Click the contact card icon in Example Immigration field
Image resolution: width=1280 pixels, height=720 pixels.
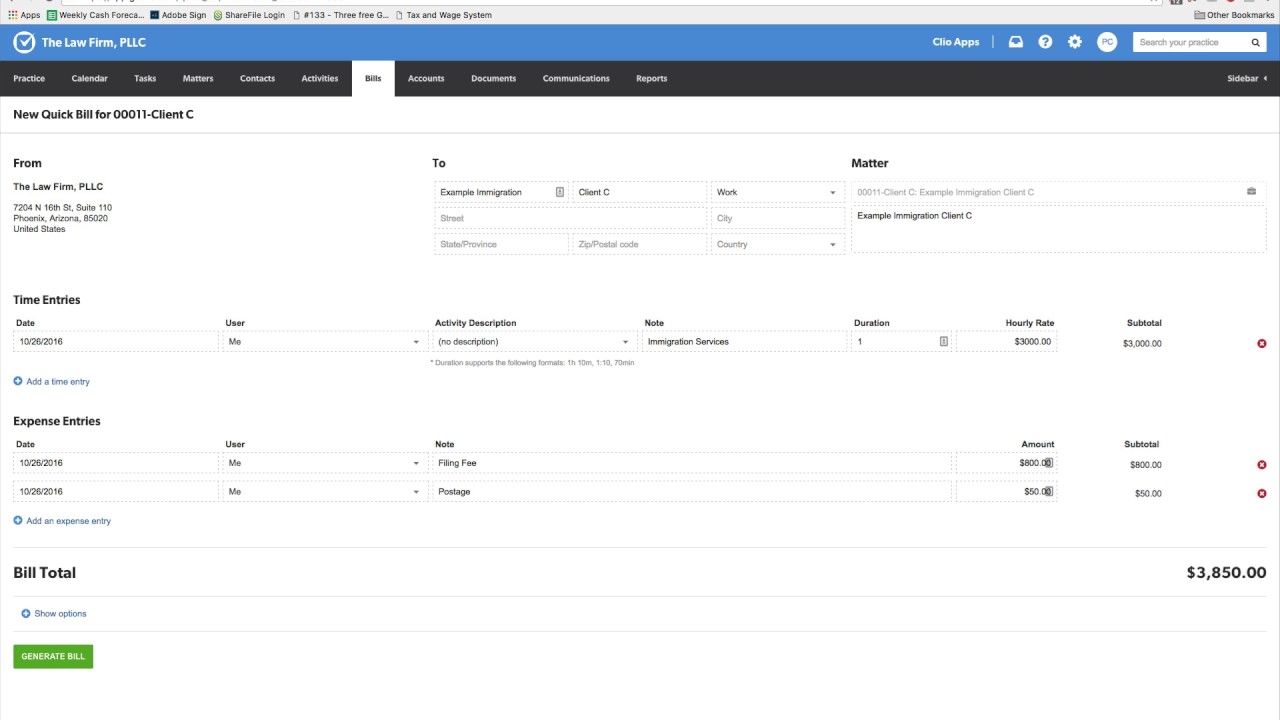(x=560, y=192)
